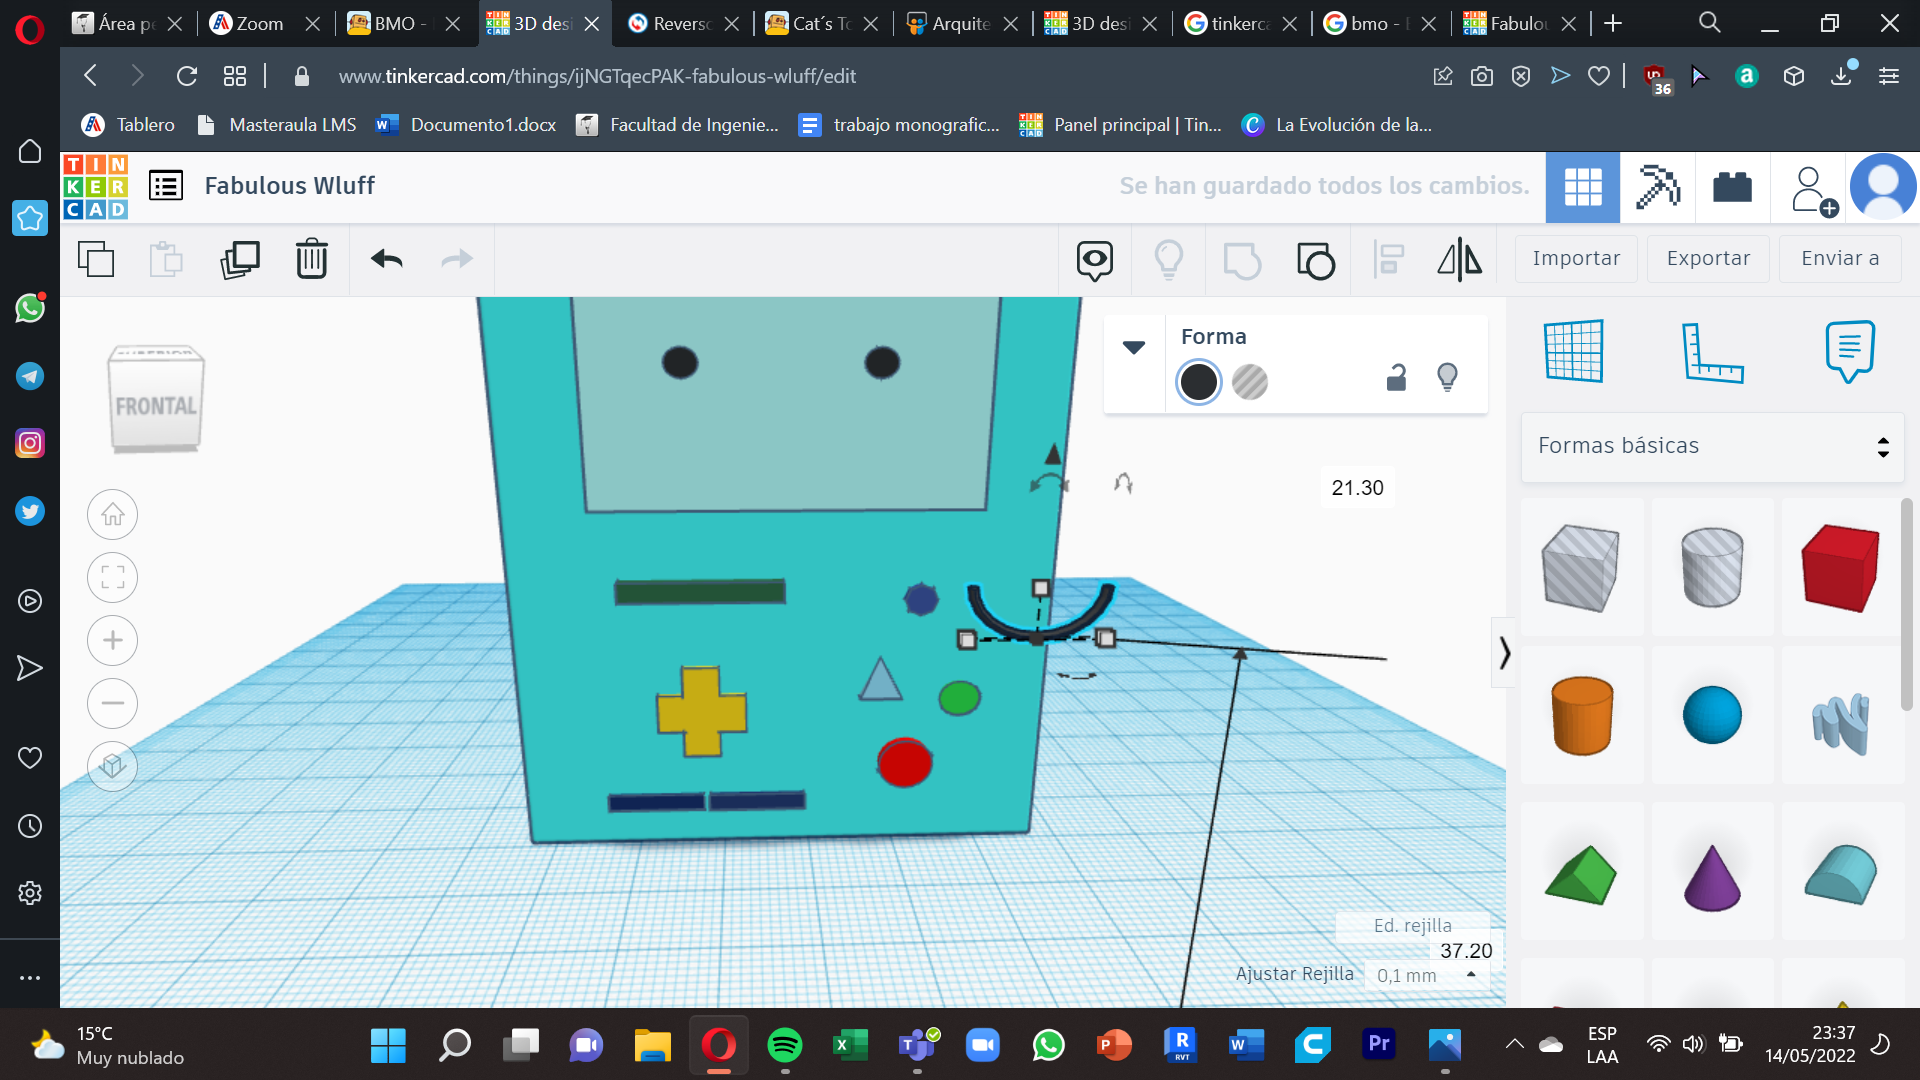
Task: Open the Panel principal Tinkercad bookmark
Action: coord(1120,124)
